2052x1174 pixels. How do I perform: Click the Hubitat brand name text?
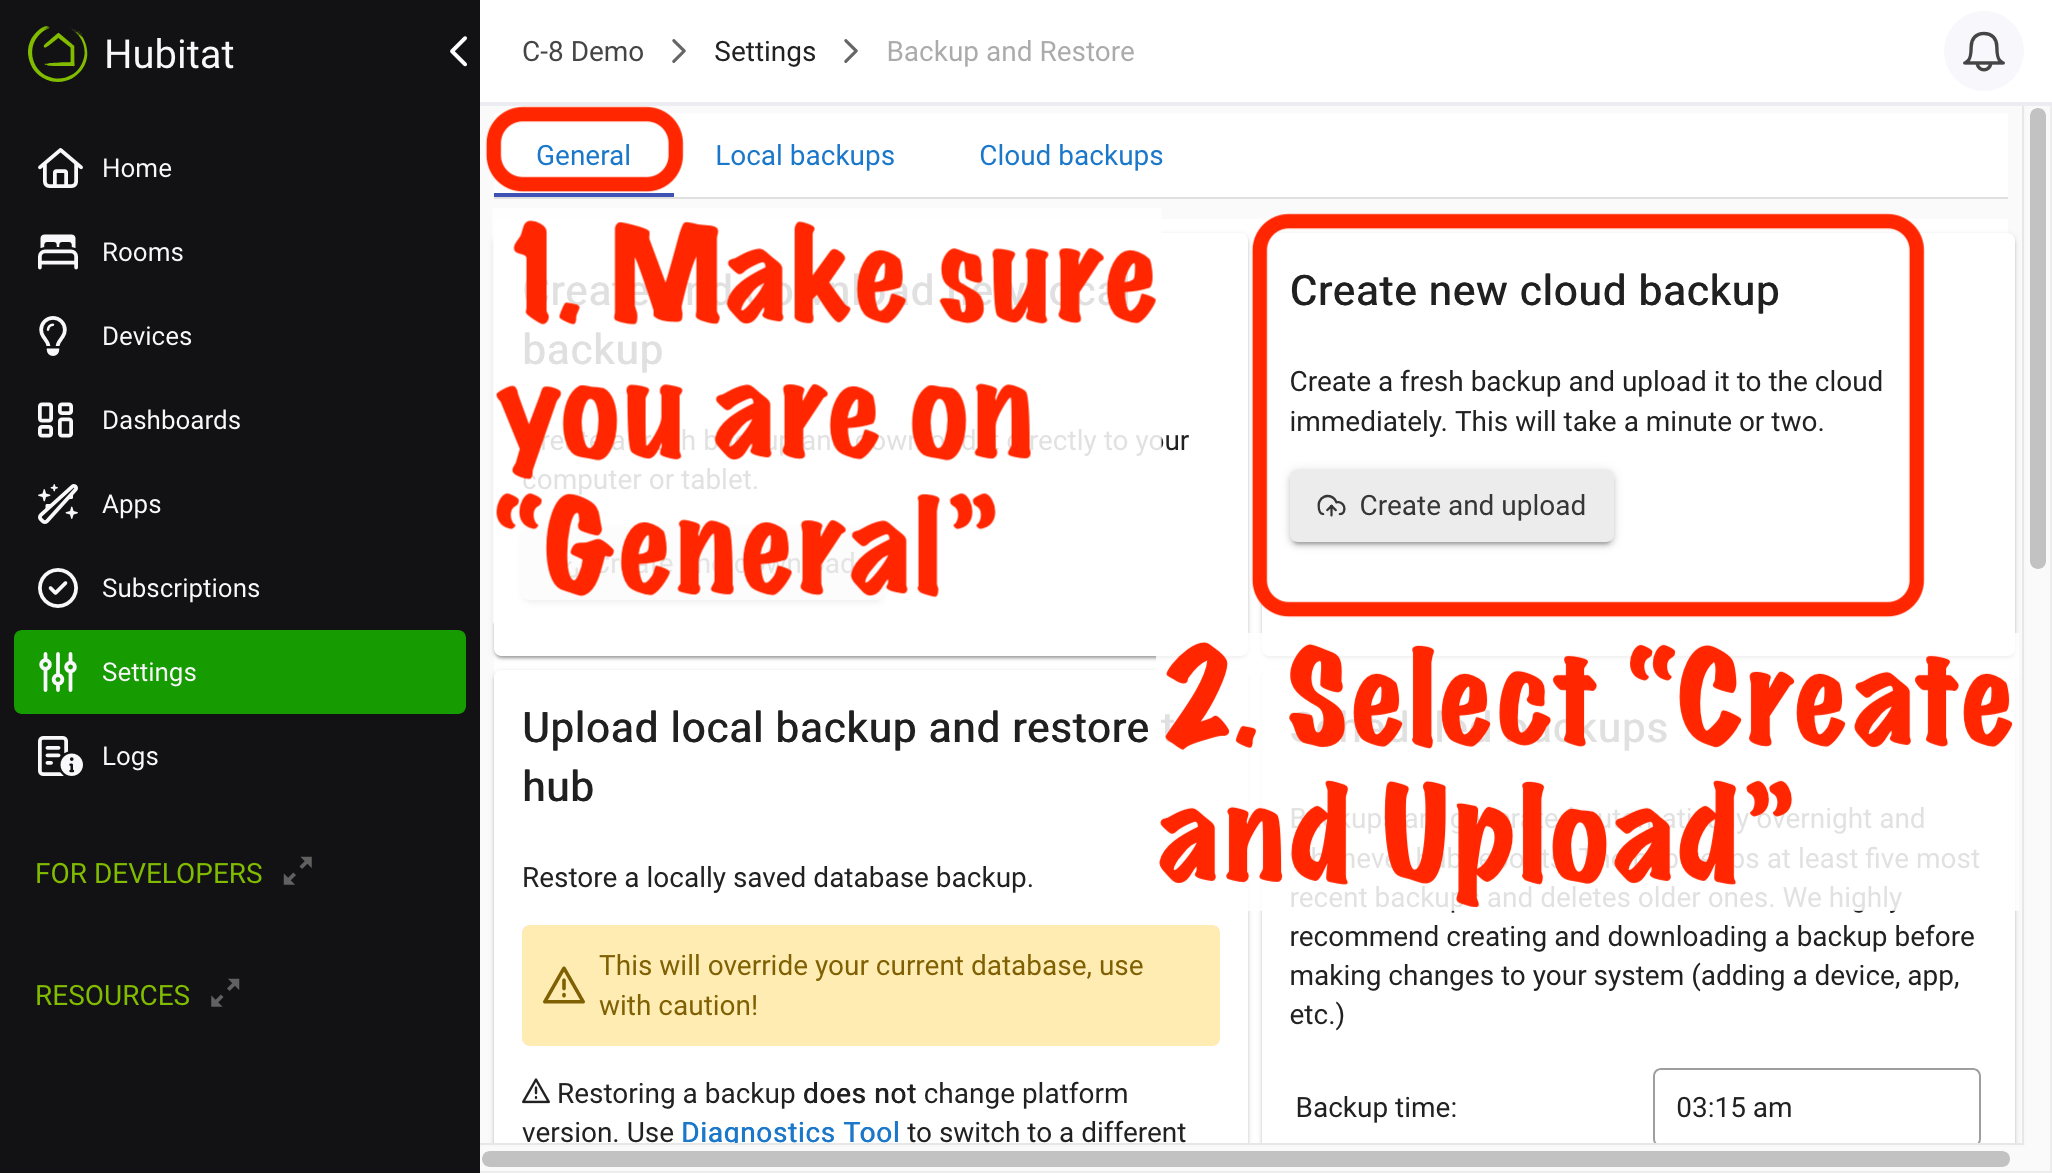click(x=169, y=54)
